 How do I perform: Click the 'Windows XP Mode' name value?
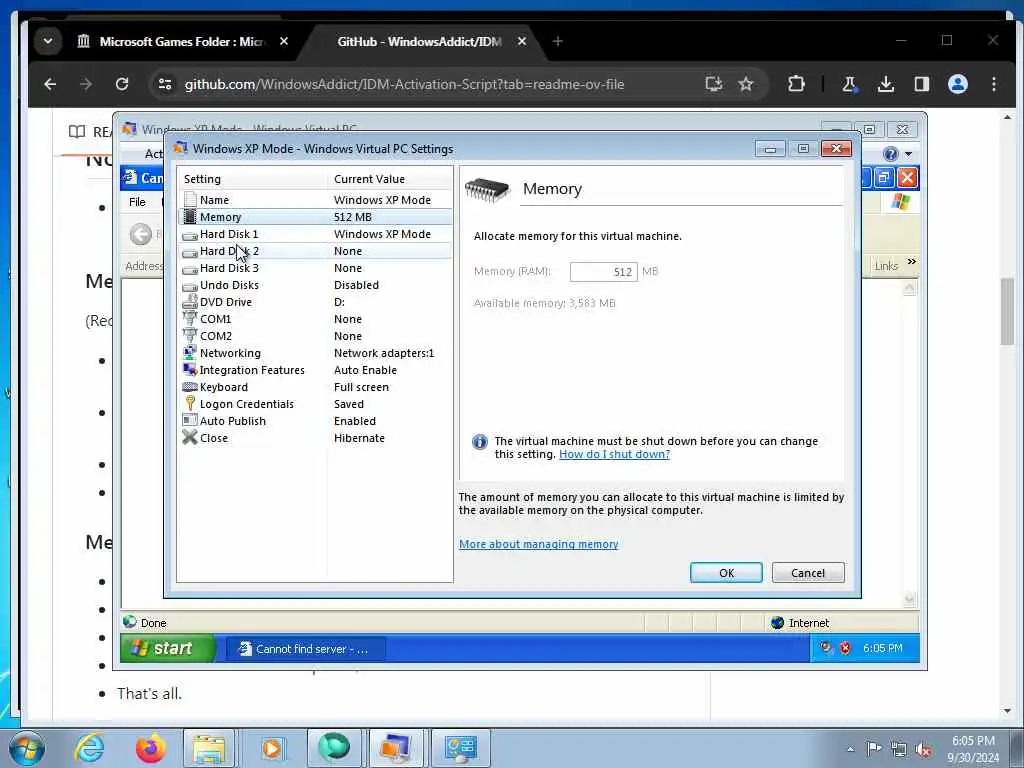(x=382, y=200)
